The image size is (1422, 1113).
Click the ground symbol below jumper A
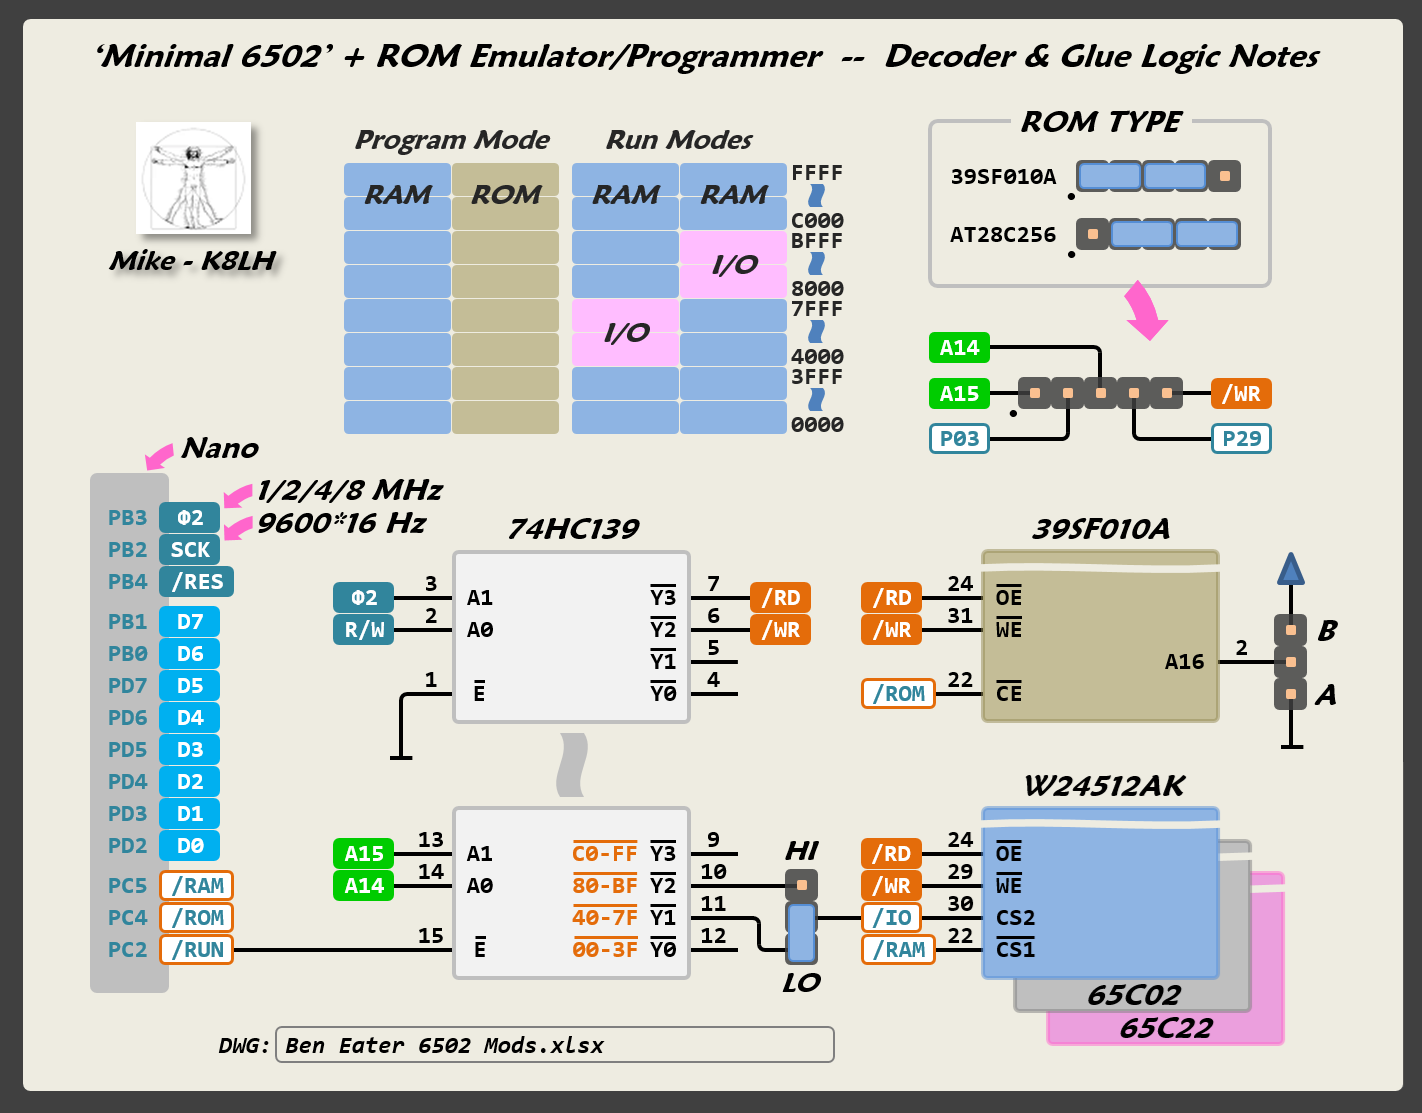coord(1292,742)
